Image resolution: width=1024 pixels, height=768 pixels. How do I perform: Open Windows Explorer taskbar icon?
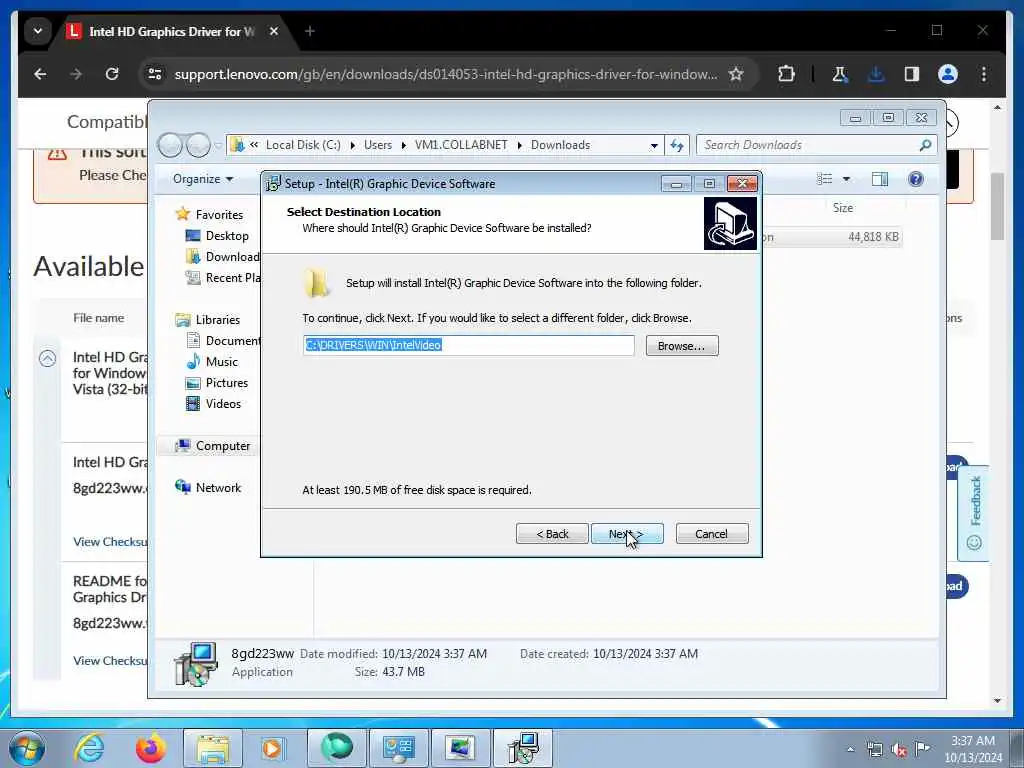[212, 748]
